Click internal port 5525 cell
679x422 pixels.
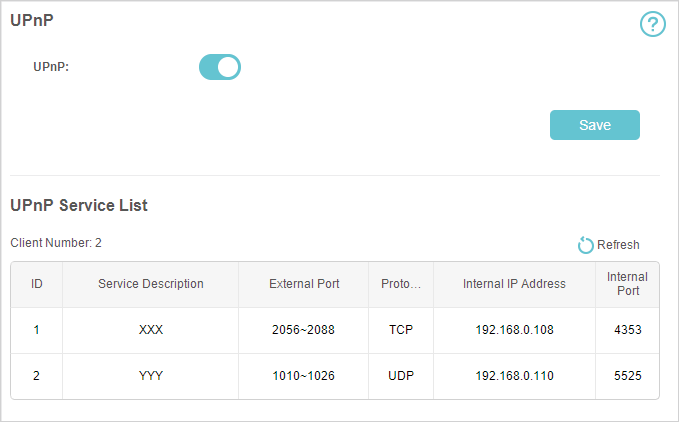click(627, 376)
